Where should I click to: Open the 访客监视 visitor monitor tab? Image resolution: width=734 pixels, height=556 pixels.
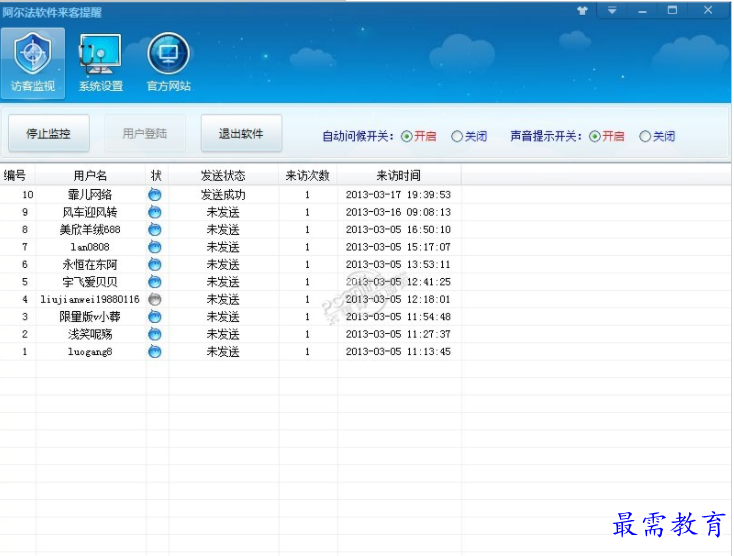[33, 63]
